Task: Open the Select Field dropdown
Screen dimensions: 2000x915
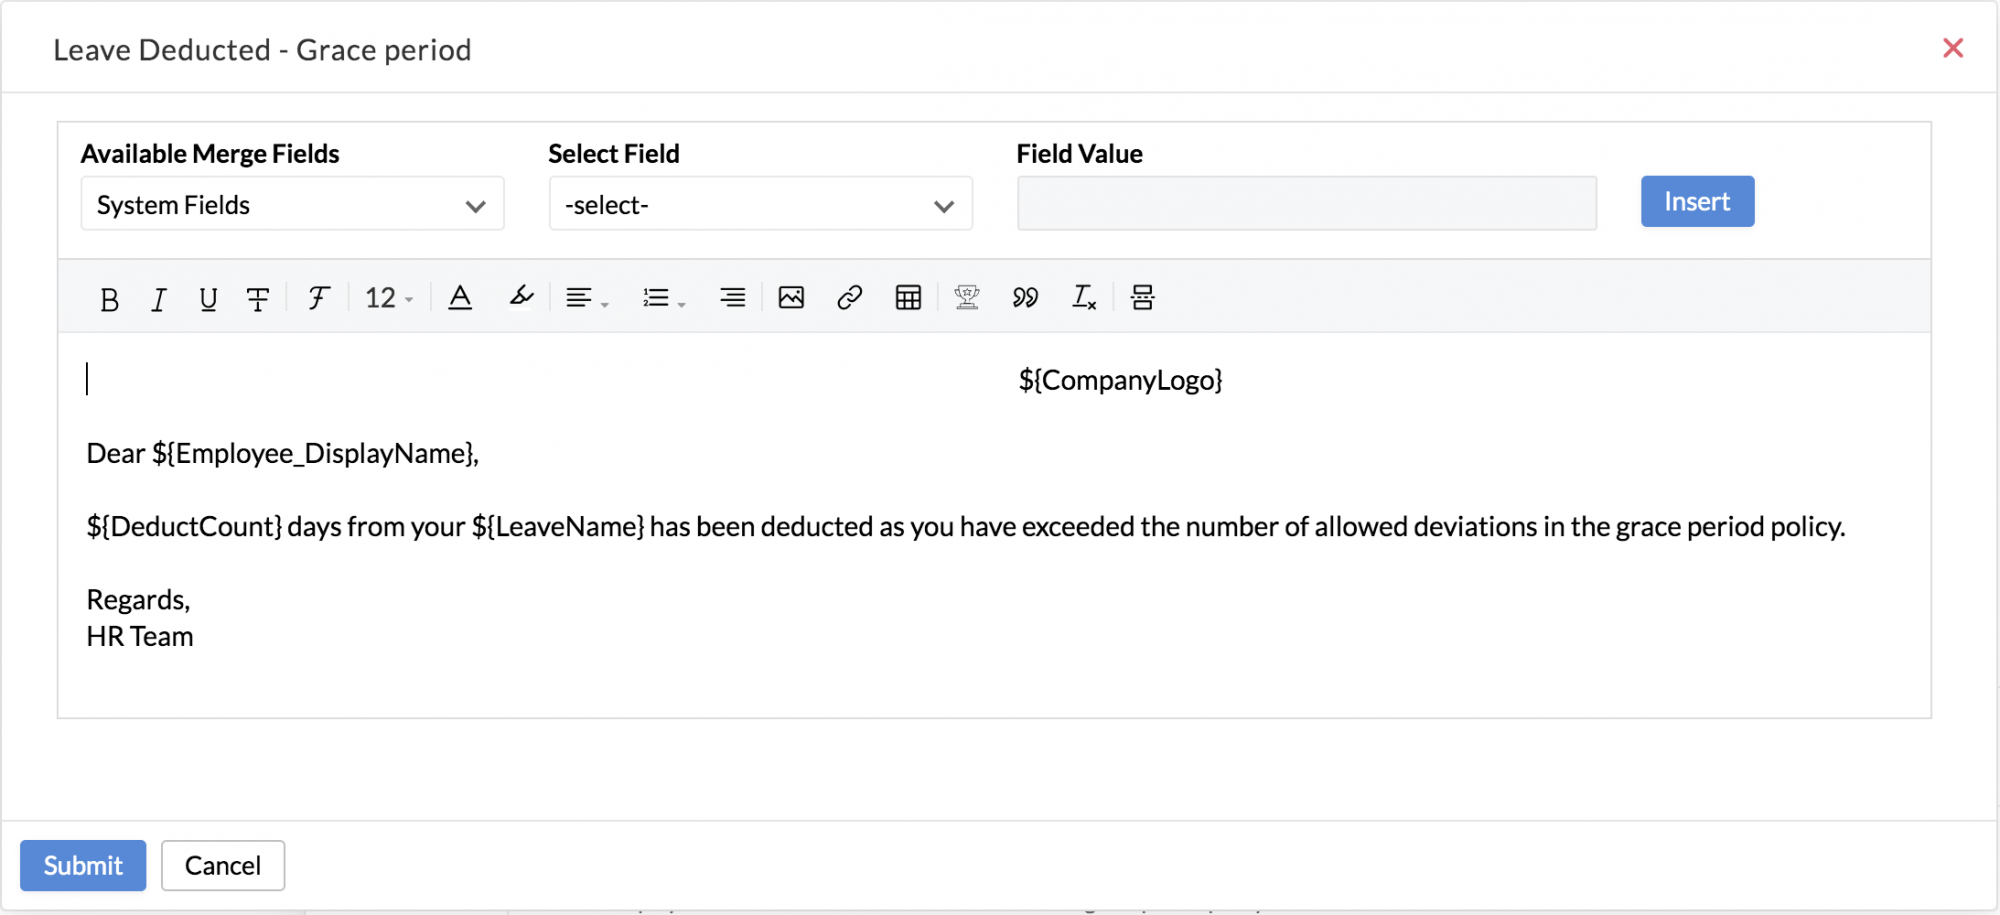Action: 759,204
